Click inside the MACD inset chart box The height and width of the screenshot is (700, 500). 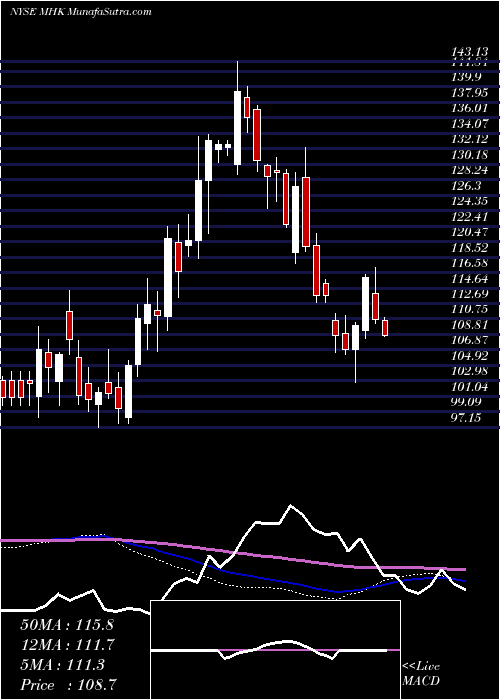click(275, 650)
